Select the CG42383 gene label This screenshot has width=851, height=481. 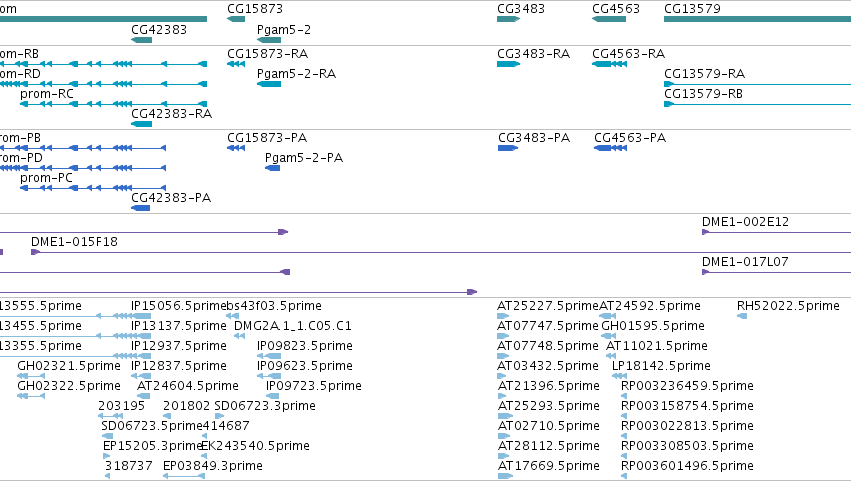tap(159, 30)
